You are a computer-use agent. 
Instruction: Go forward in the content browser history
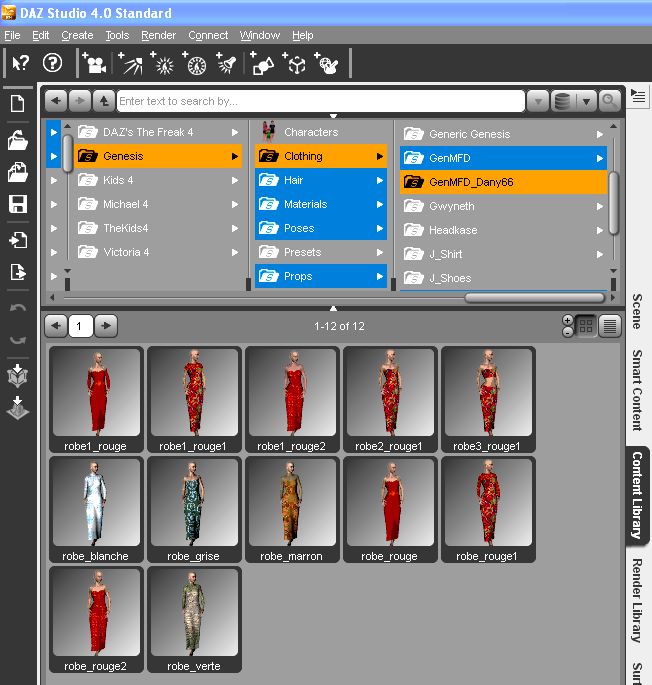[x=80, y=101]
